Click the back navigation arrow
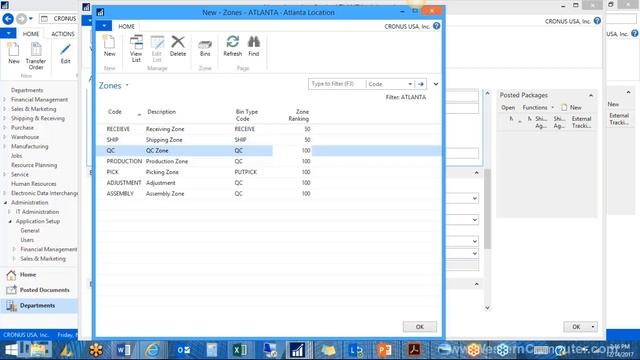 click(8, 19)
